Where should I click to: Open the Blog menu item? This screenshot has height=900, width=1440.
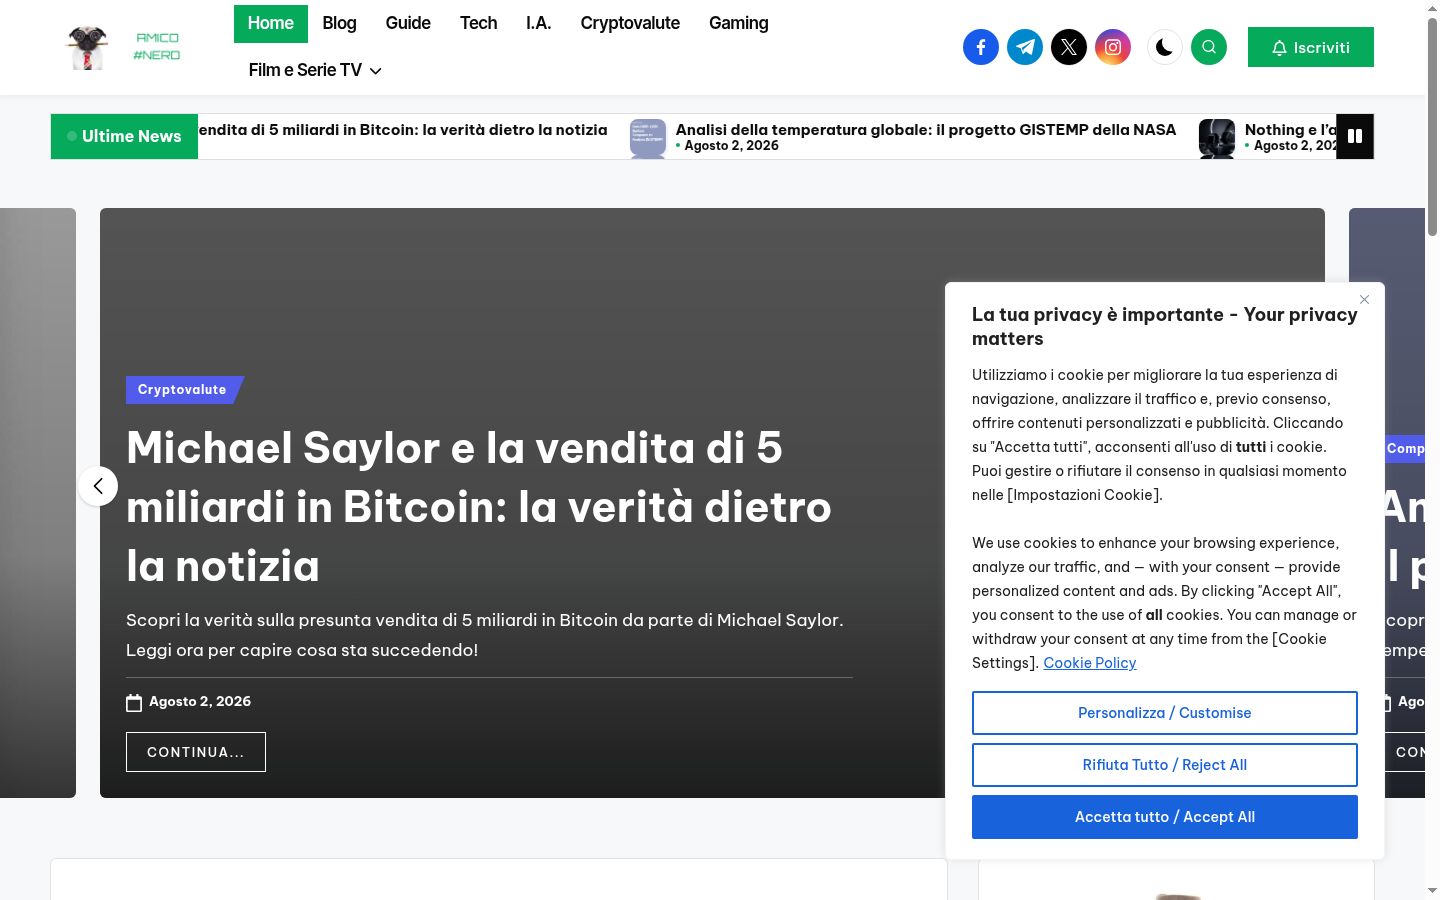coord(339,23)
